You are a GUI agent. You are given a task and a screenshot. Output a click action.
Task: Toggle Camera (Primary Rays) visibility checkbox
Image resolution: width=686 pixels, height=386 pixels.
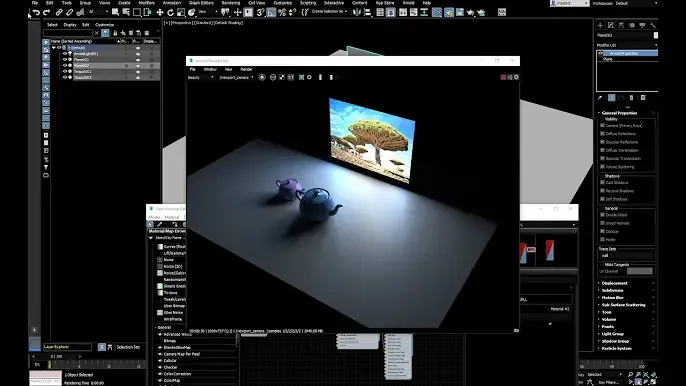pyautogui.click(x=602, y=125)
